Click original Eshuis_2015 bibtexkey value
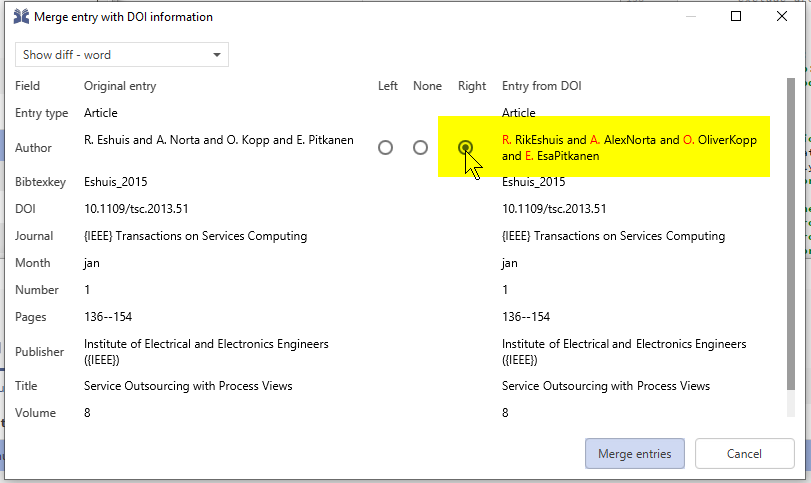Image resolution: width=811 pixels, height=483 pixels. pos(116,182)
